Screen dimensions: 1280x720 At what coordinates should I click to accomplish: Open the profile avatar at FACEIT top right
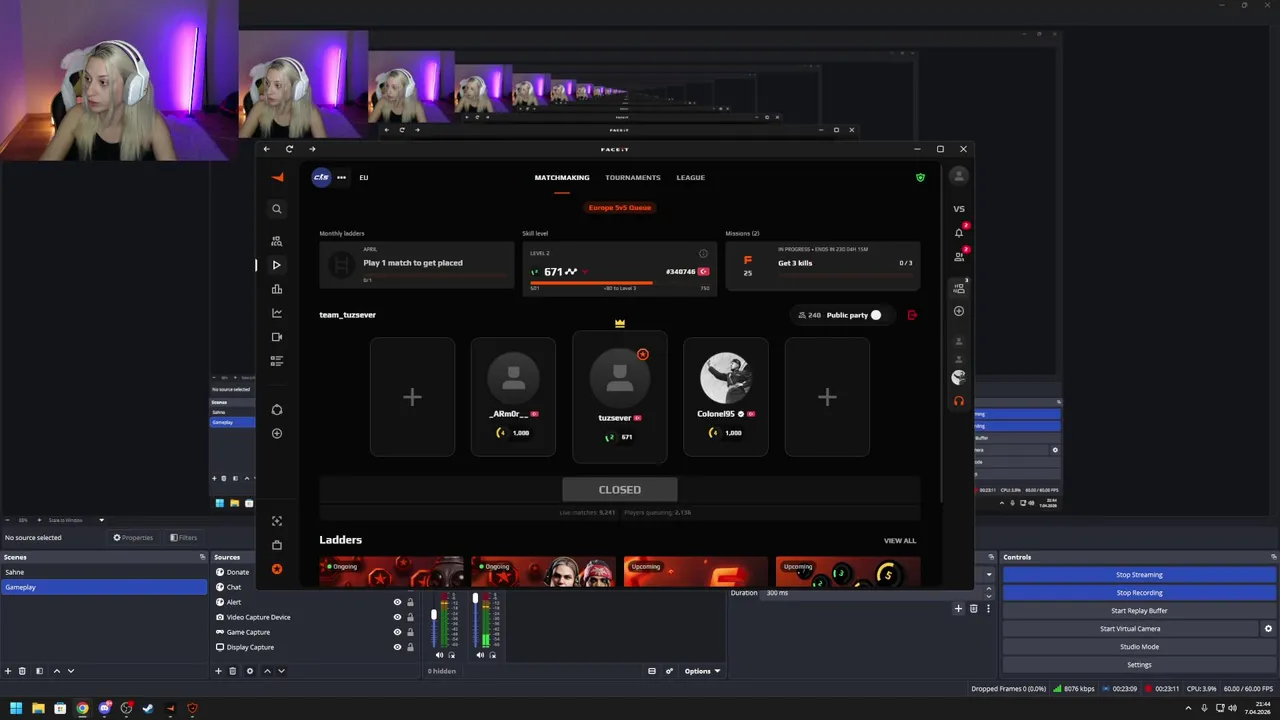pos(959,175)
